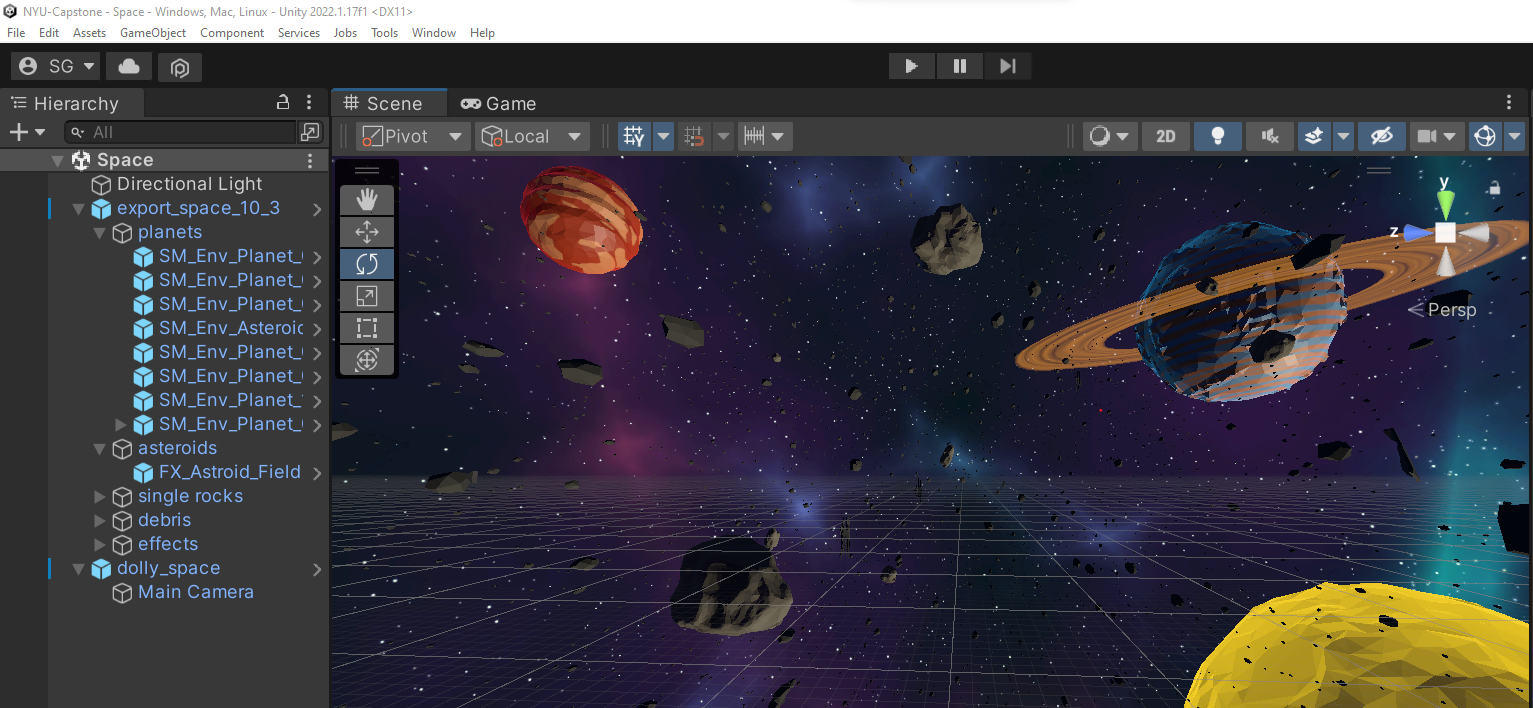This screenshot has width=1533, height=708.
Task: Open the Unity Version Control icon
Action: tap(180, 67)
